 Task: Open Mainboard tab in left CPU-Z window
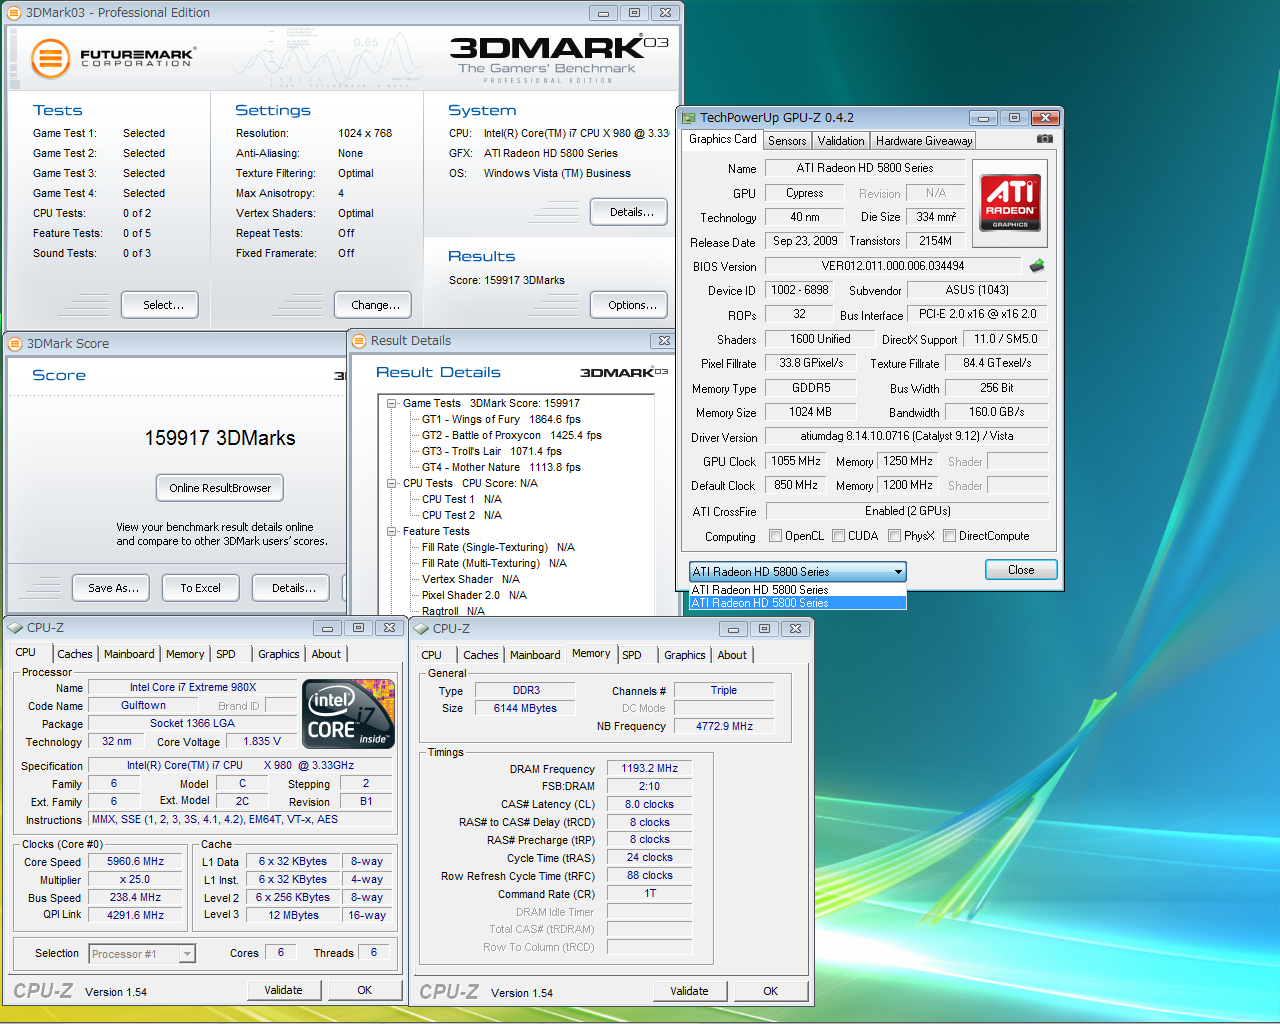tap(129, 654)
